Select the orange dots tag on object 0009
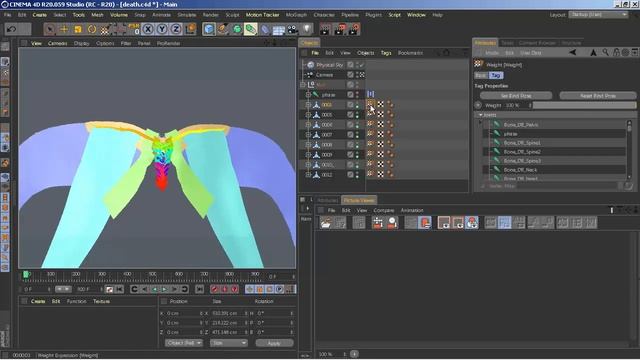640x360 pixels. [x=390, y=155]
